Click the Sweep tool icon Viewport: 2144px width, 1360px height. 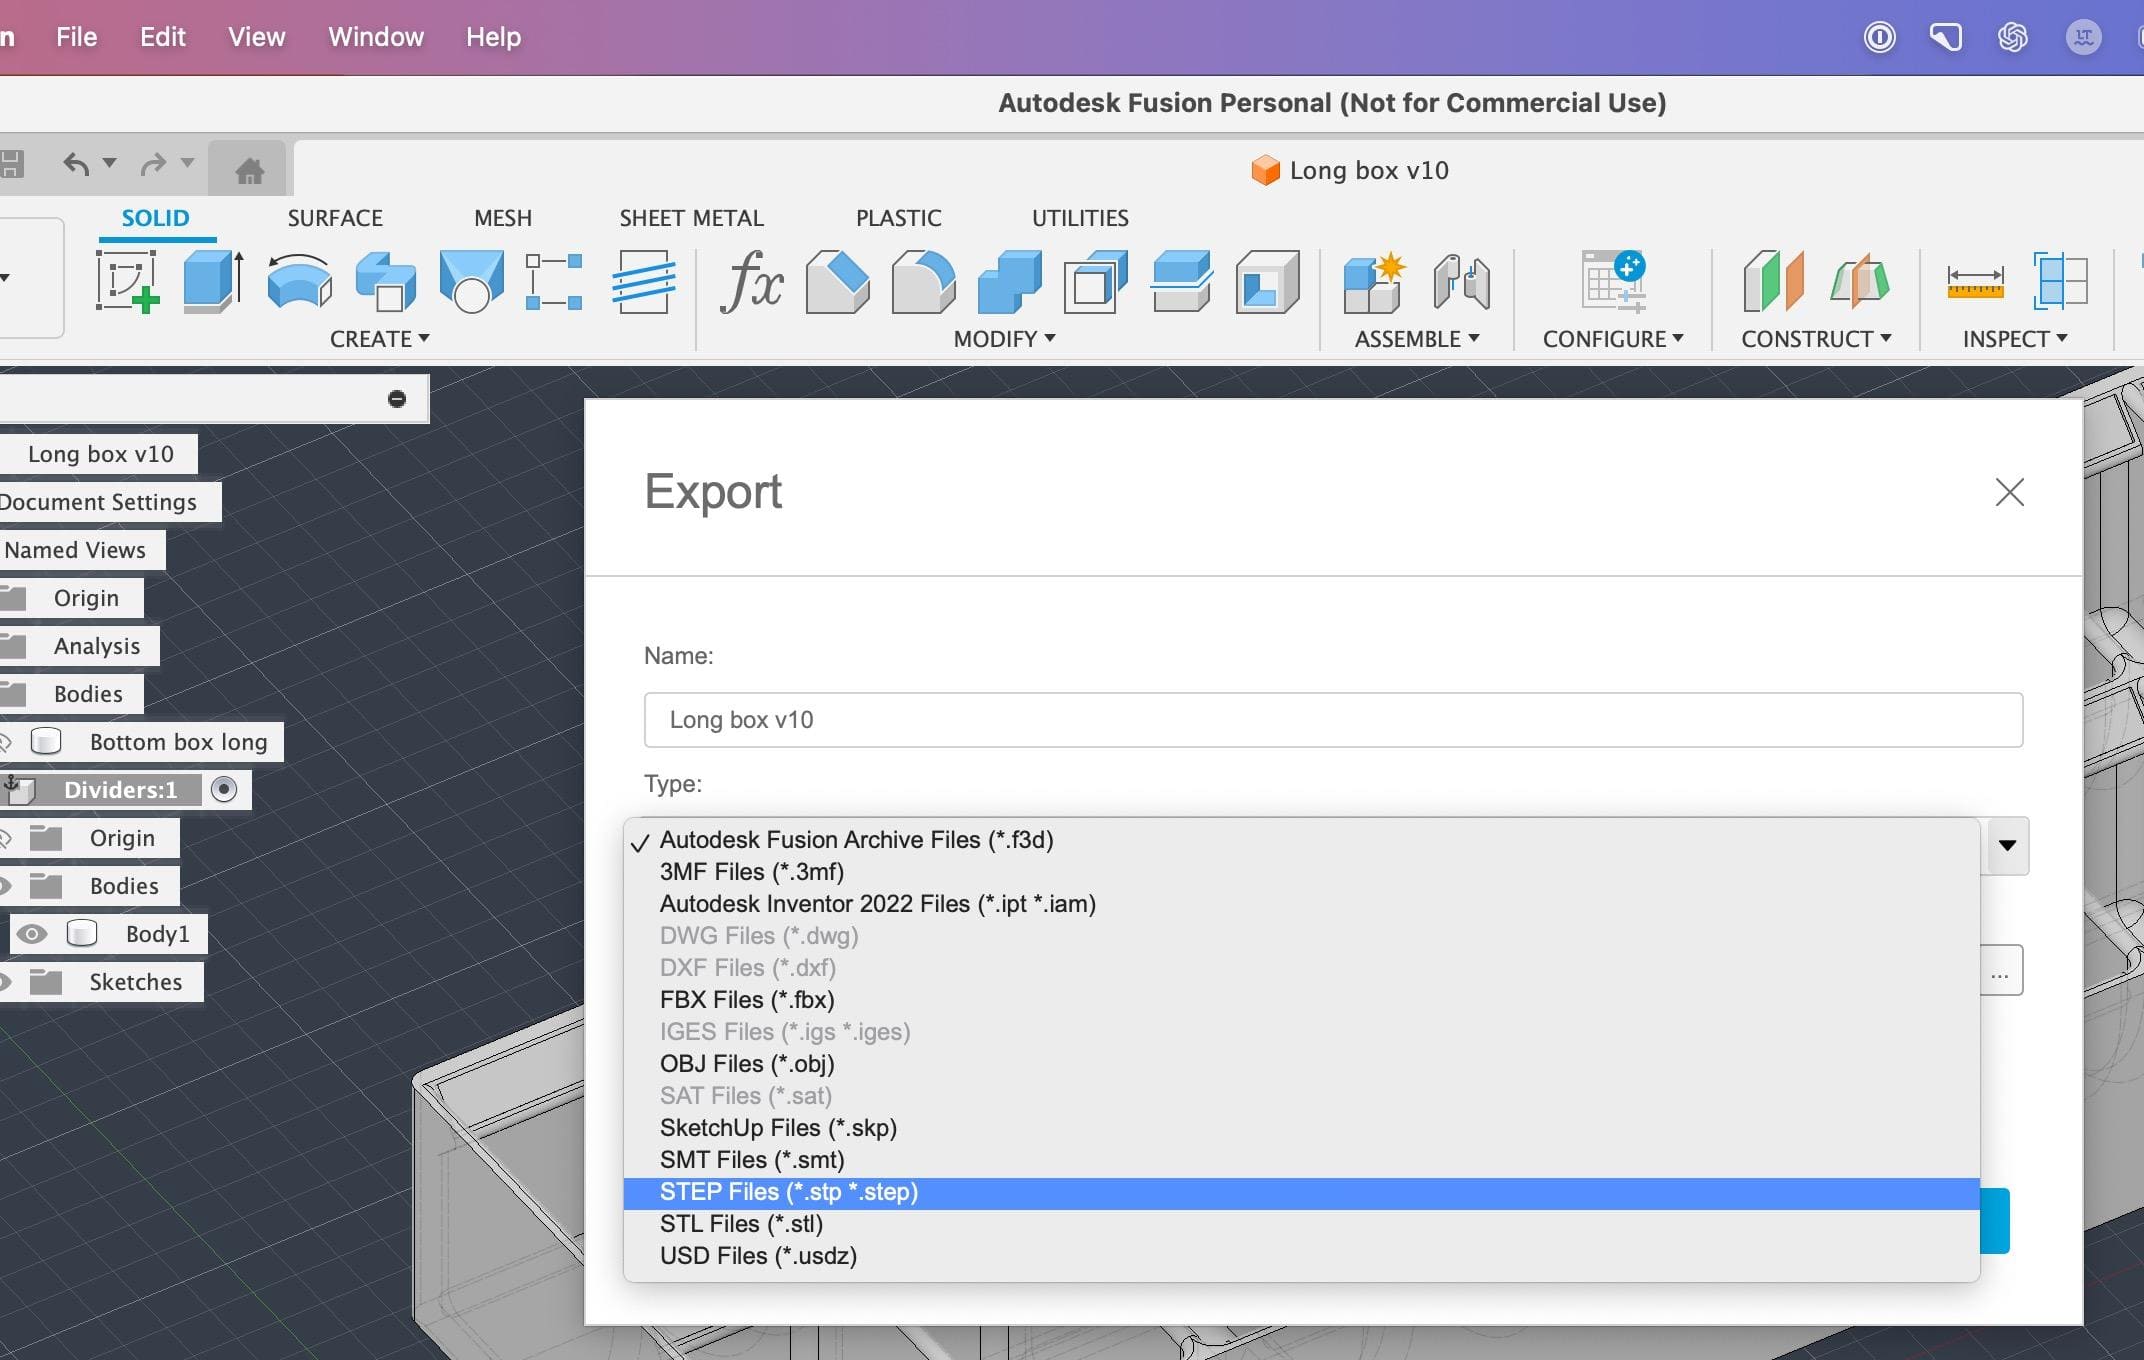tap(385, 281)
